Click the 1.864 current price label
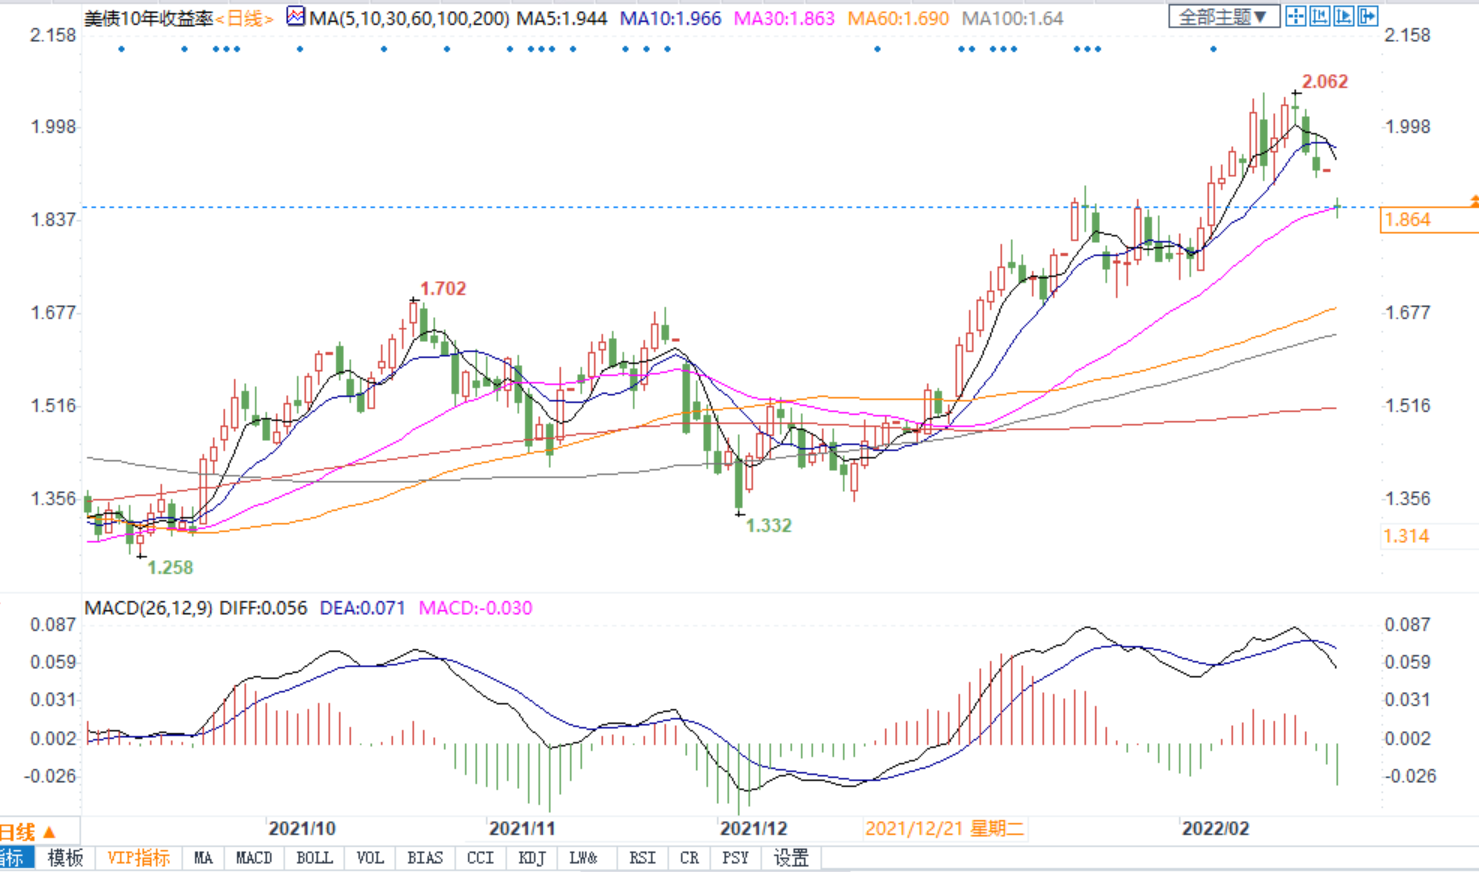 [x=1408, y=220]
